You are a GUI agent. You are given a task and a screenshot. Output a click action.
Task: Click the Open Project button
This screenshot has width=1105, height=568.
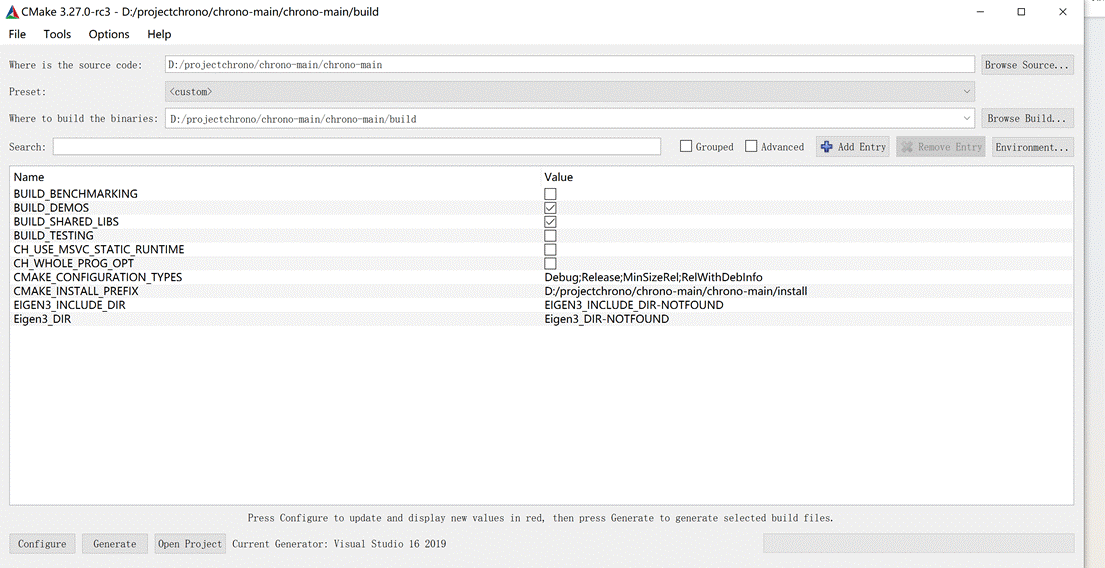pyautogui.click(x=190, y=544)
